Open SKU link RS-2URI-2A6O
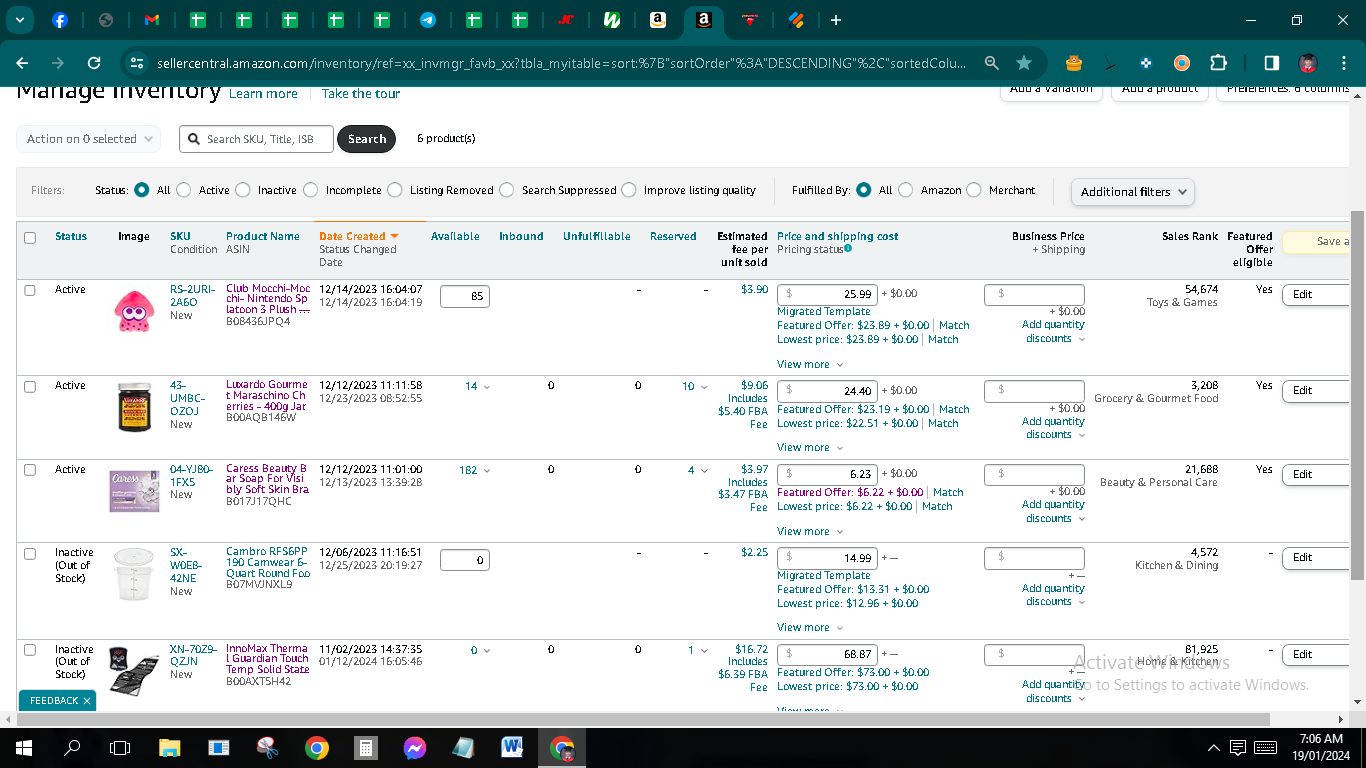This screenshot has height=768, width=1366. pos(192,295)
